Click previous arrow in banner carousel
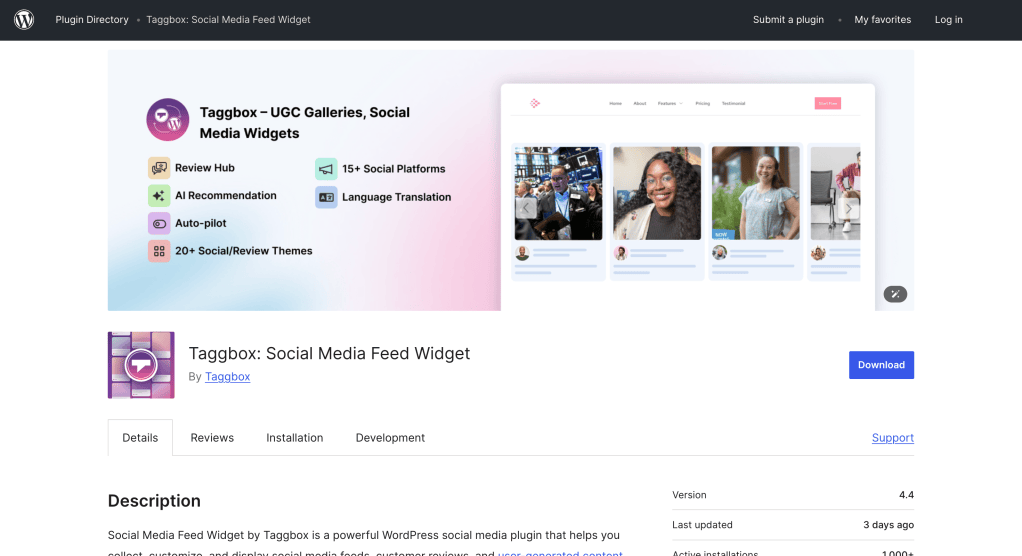The height and width of the screenshot is (556, 1022). point(526,208)
